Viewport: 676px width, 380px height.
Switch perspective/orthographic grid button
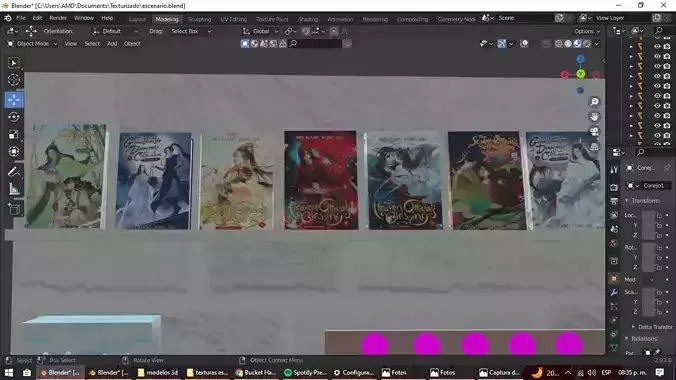coord(594,147)
